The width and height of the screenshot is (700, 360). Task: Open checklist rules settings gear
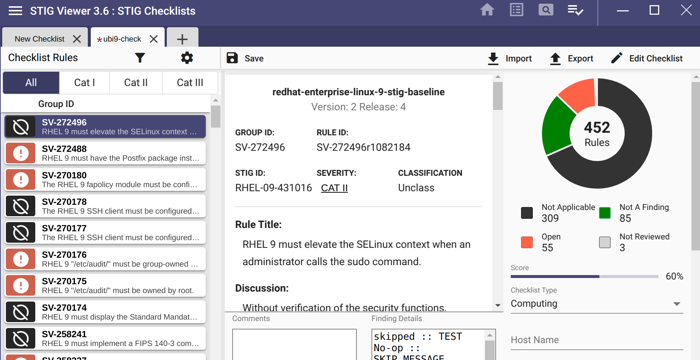(x=187, y=58)
